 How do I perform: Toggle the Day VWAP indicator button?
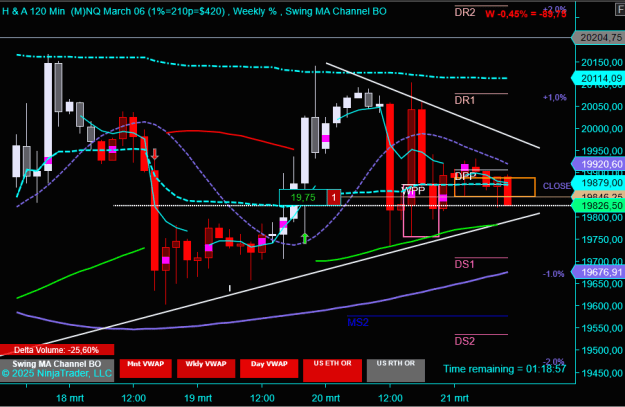tap(269, 368)
